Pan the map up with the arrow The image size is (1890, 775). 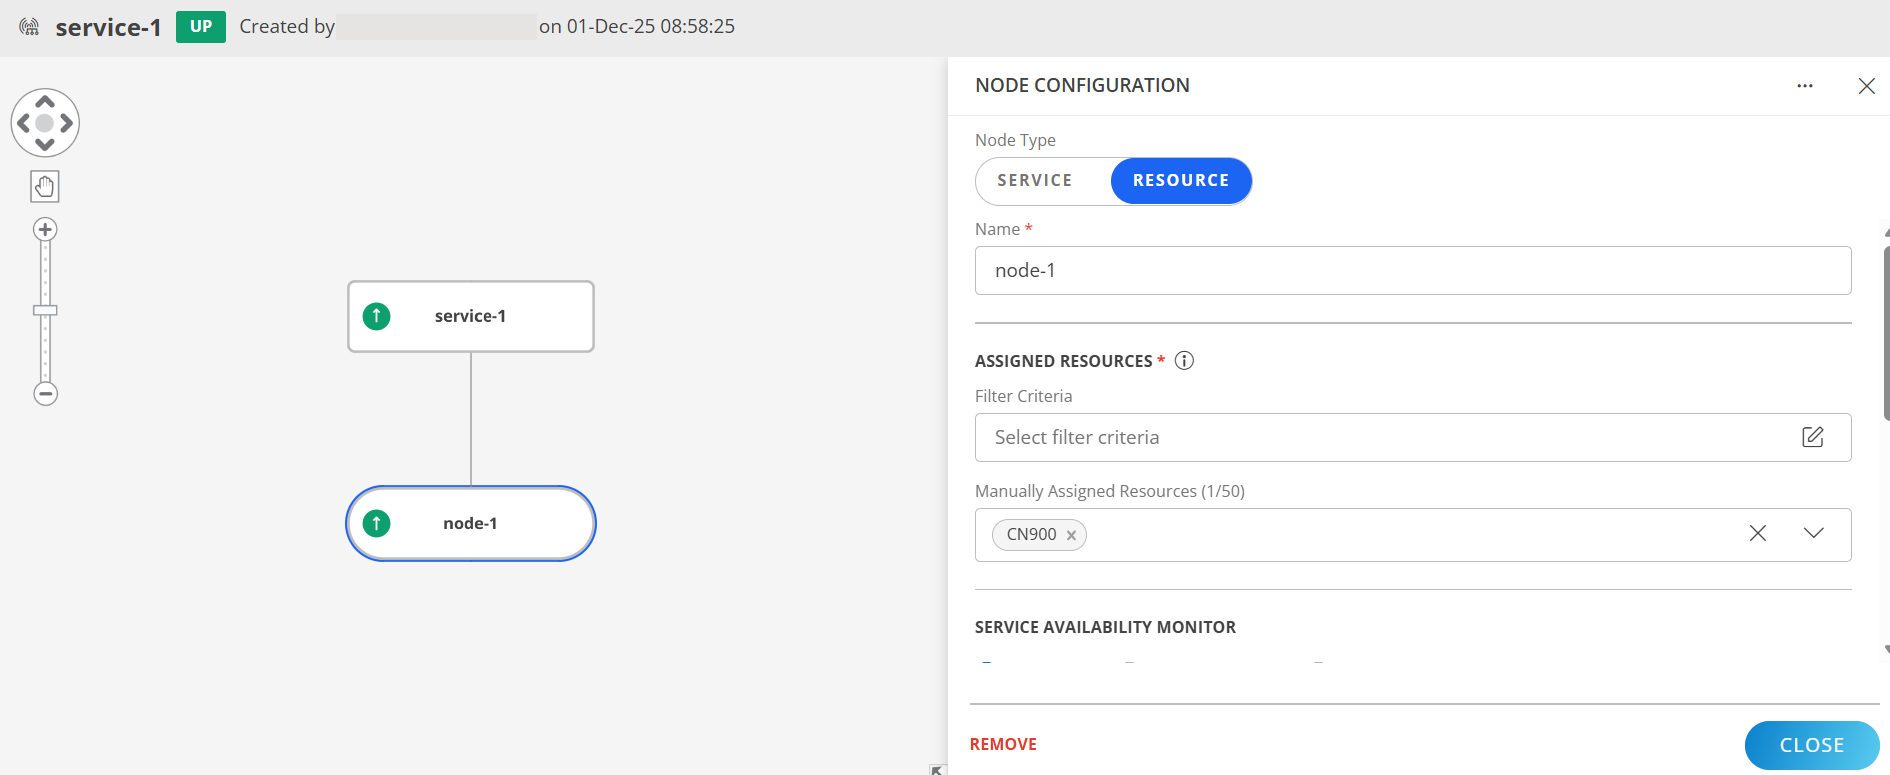pyautogui.click(x=45, y=102)
